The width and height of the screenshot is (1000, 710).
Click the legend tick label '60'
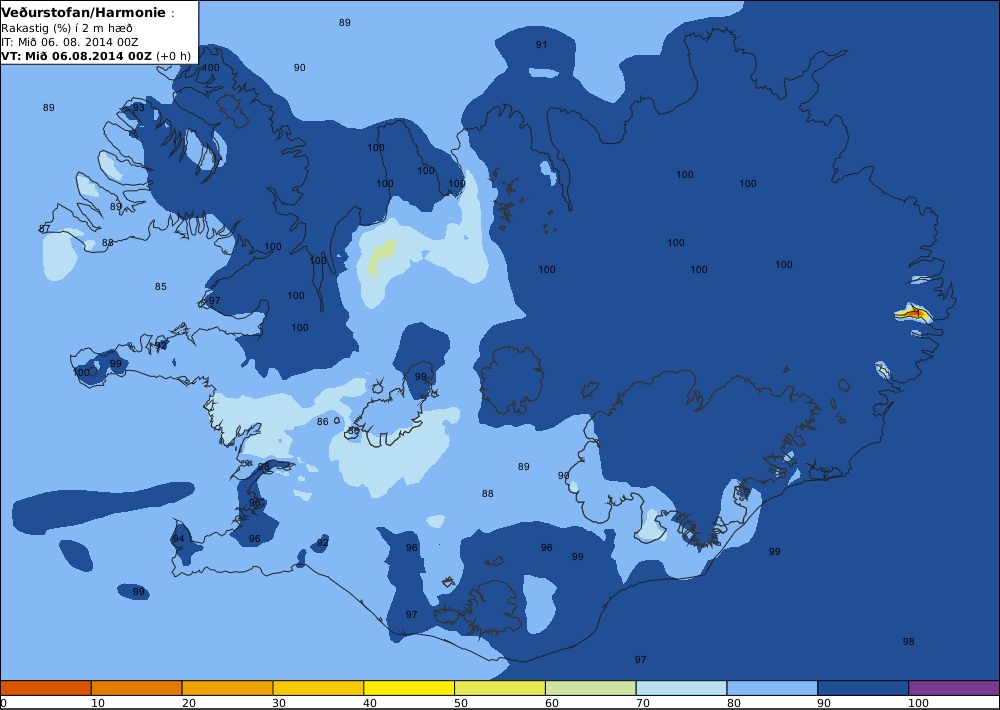(552, 703)
